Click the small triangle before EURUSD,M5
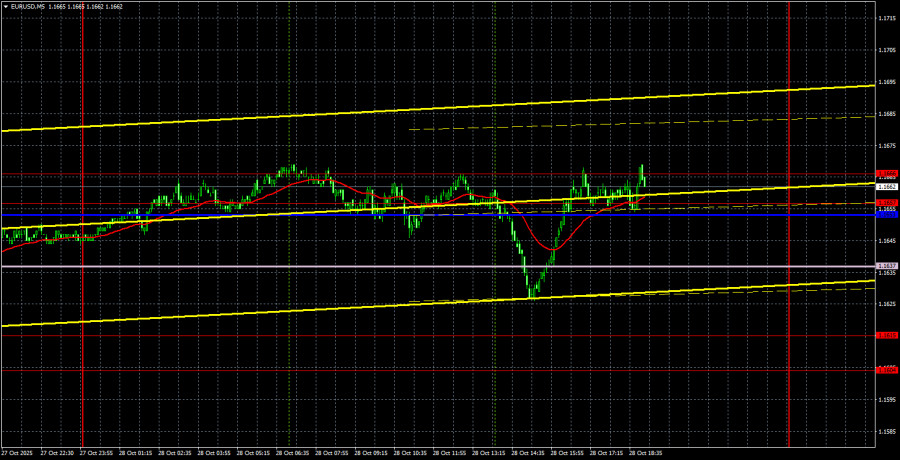 [5, 6]
